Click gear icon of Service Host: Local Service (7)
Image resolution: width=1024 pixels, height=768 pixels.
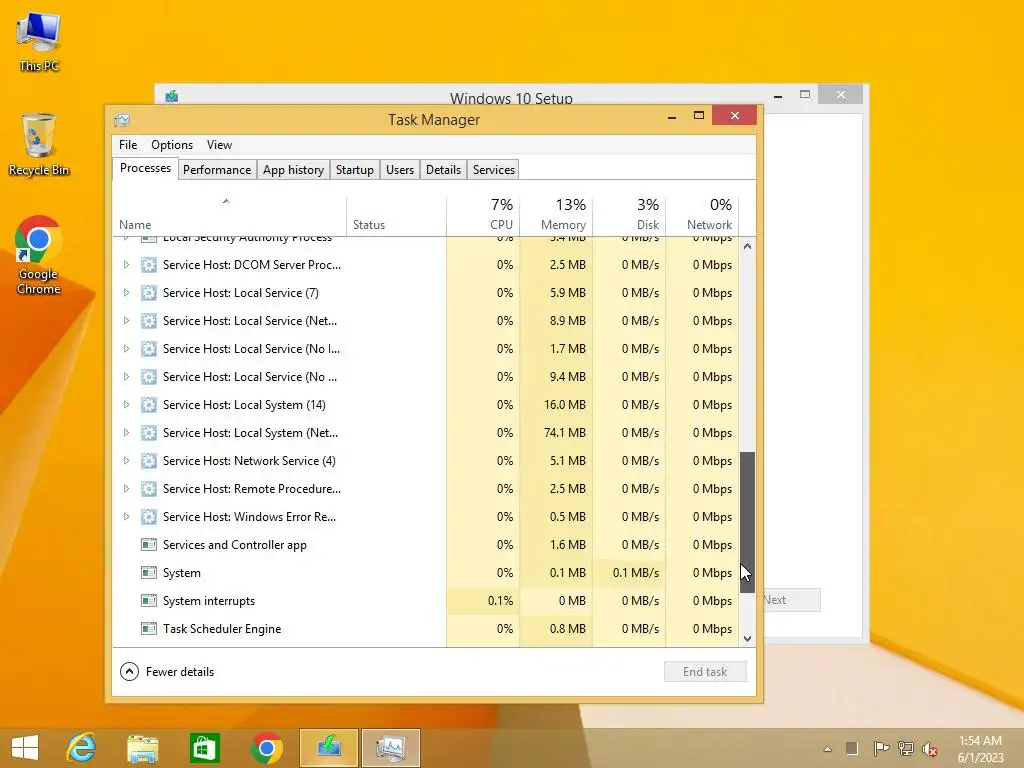point(149,293)
